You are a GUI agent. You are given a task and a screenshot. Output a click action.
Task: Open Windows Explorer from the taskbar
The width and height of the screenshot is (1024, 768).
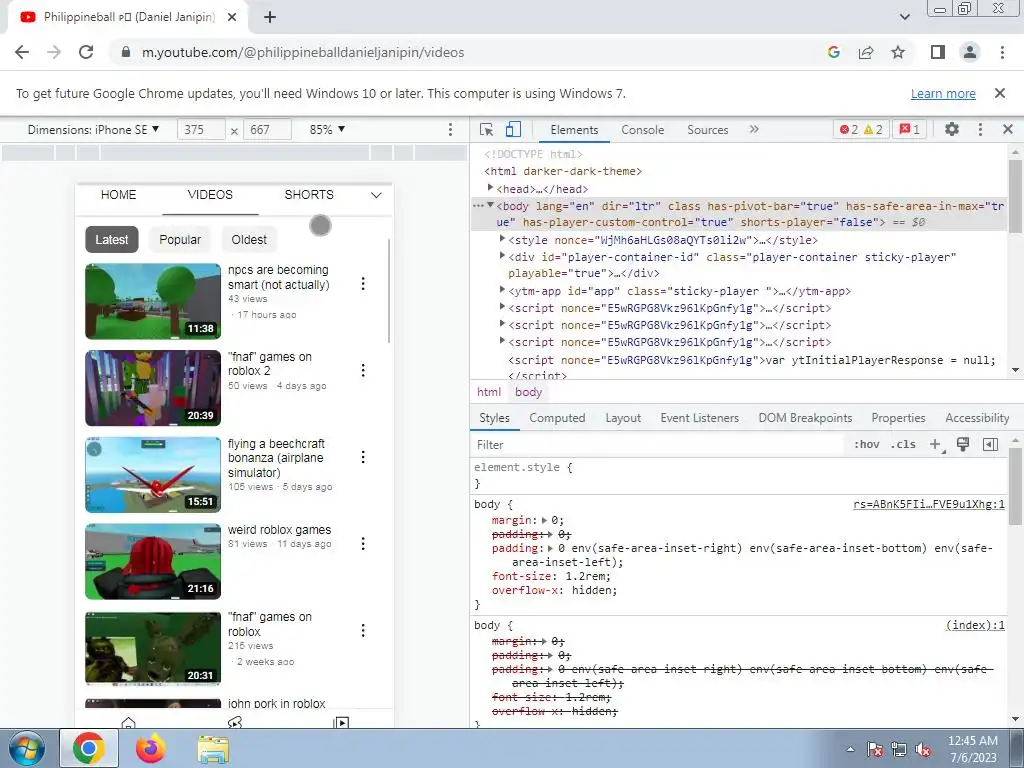coord(214,749)
